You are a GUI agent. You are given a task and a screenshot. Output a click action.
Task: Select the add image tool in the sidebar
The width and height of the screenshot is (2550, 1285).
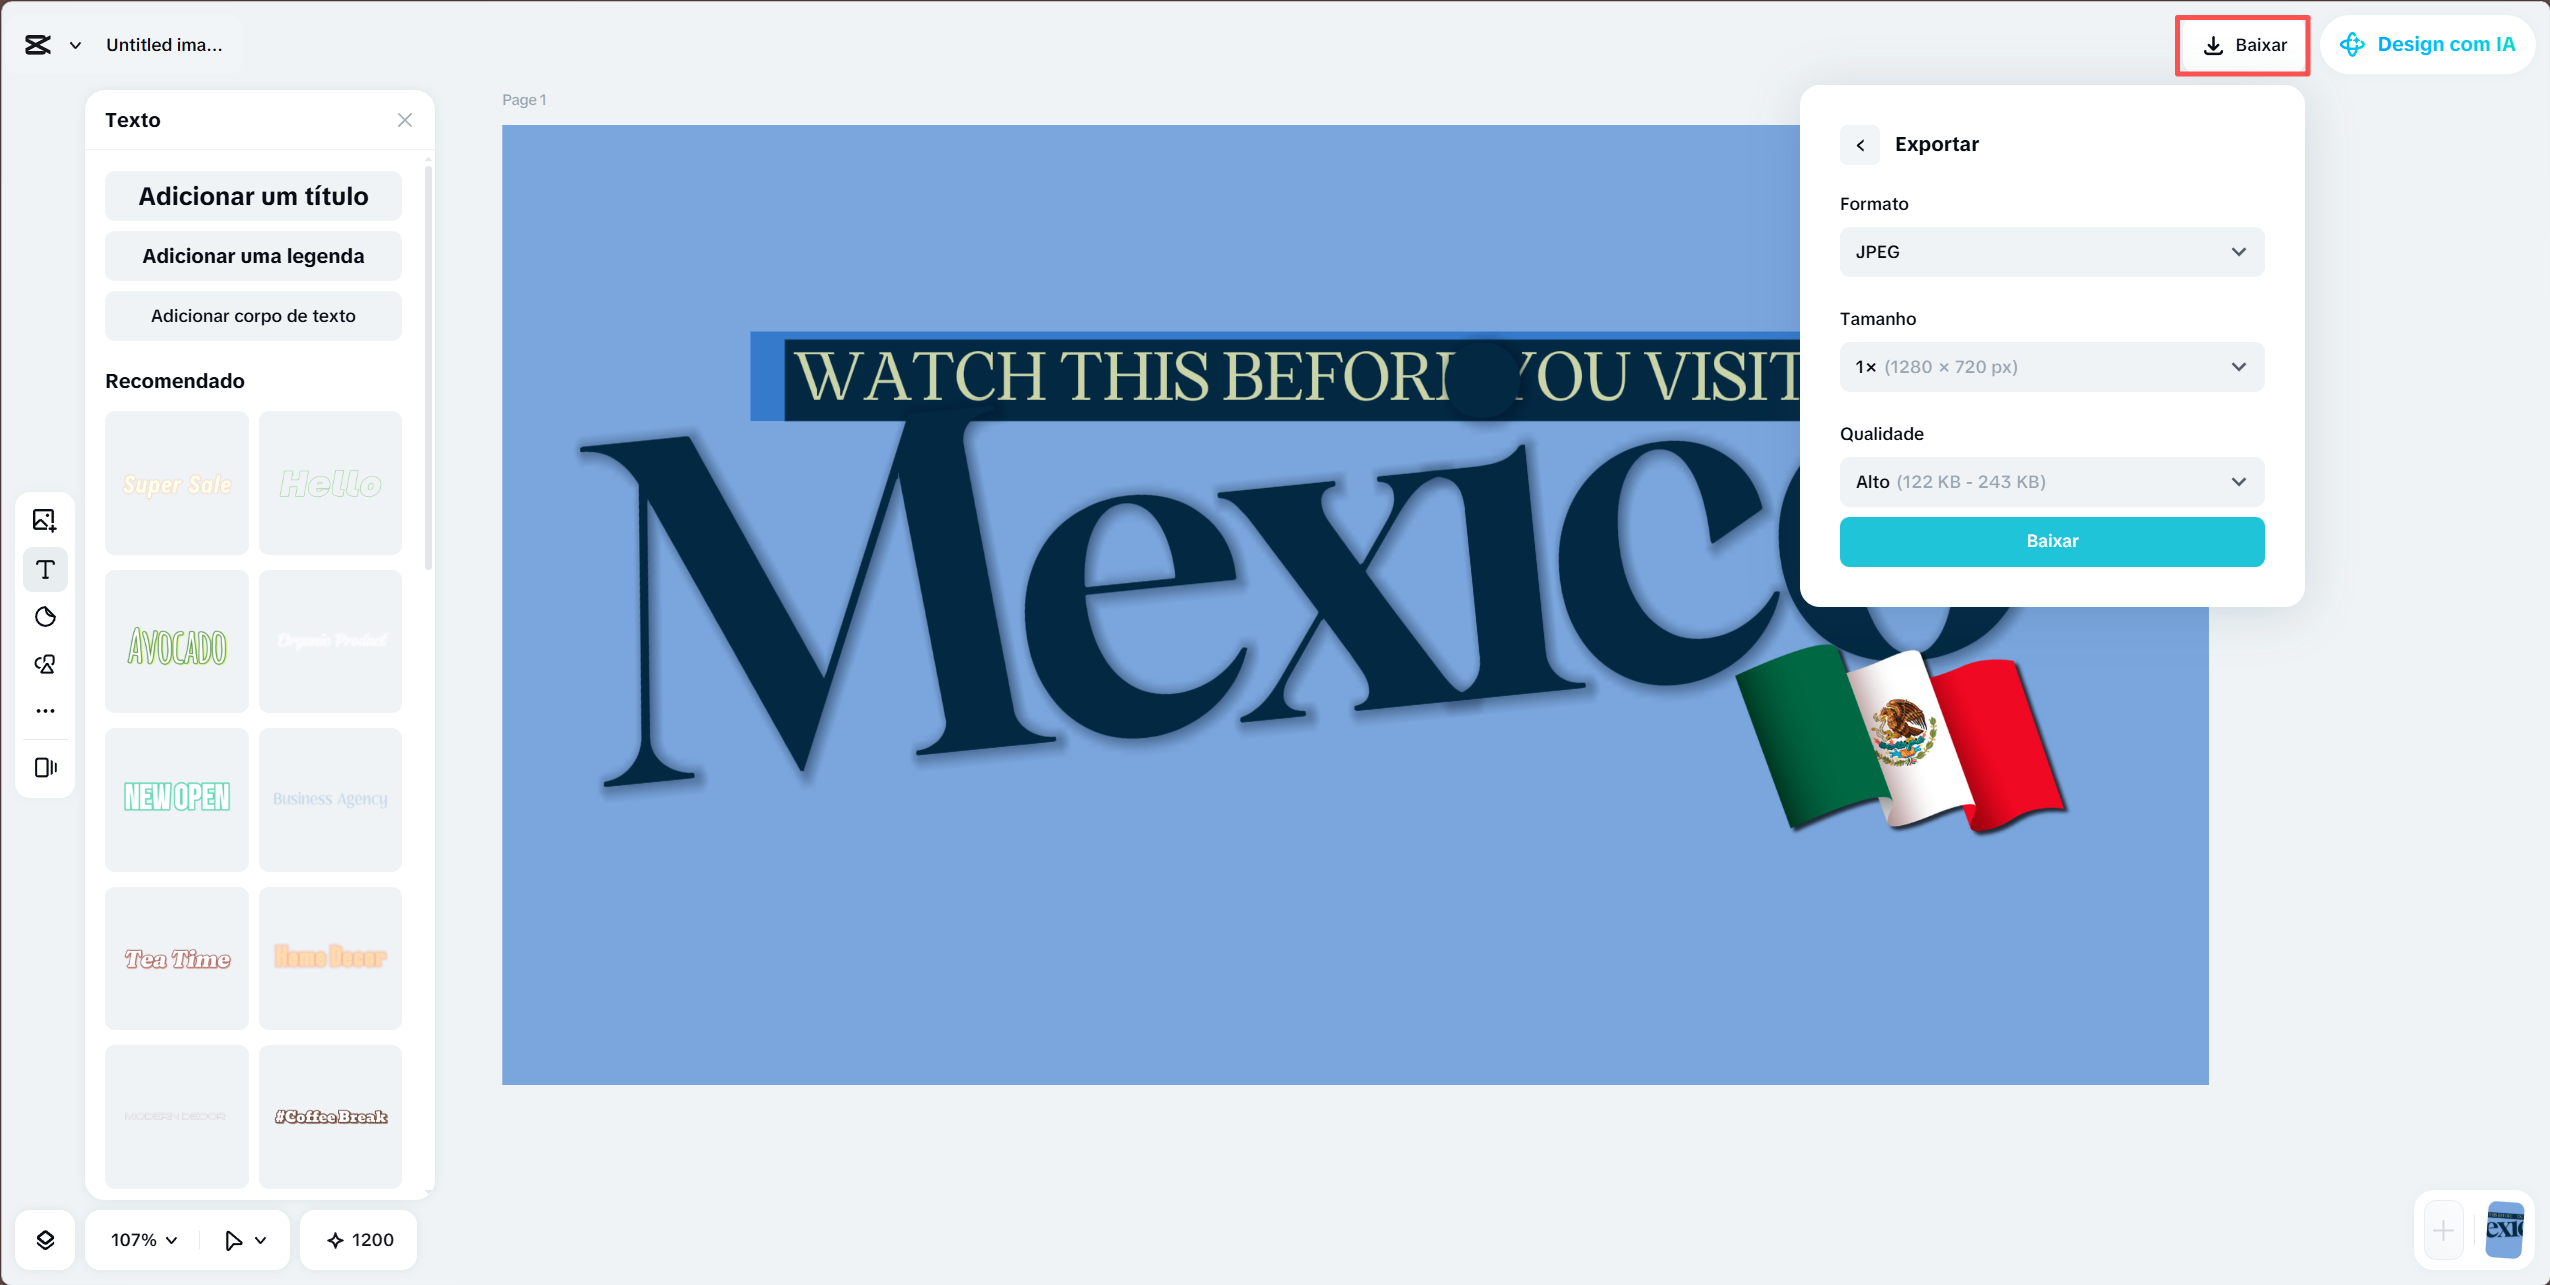pyautogui.click(x=45, y=520)
